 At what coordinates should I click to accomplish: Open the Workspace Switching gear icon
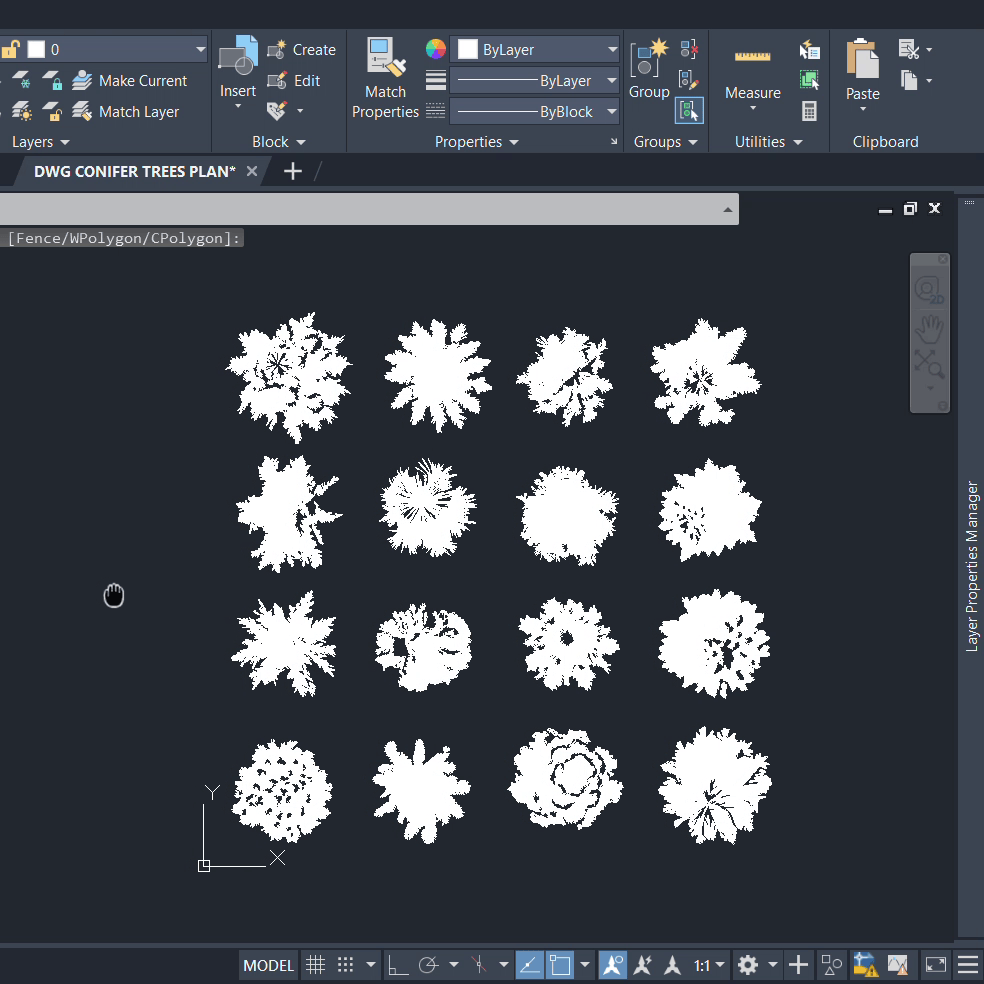click(747, 965)
